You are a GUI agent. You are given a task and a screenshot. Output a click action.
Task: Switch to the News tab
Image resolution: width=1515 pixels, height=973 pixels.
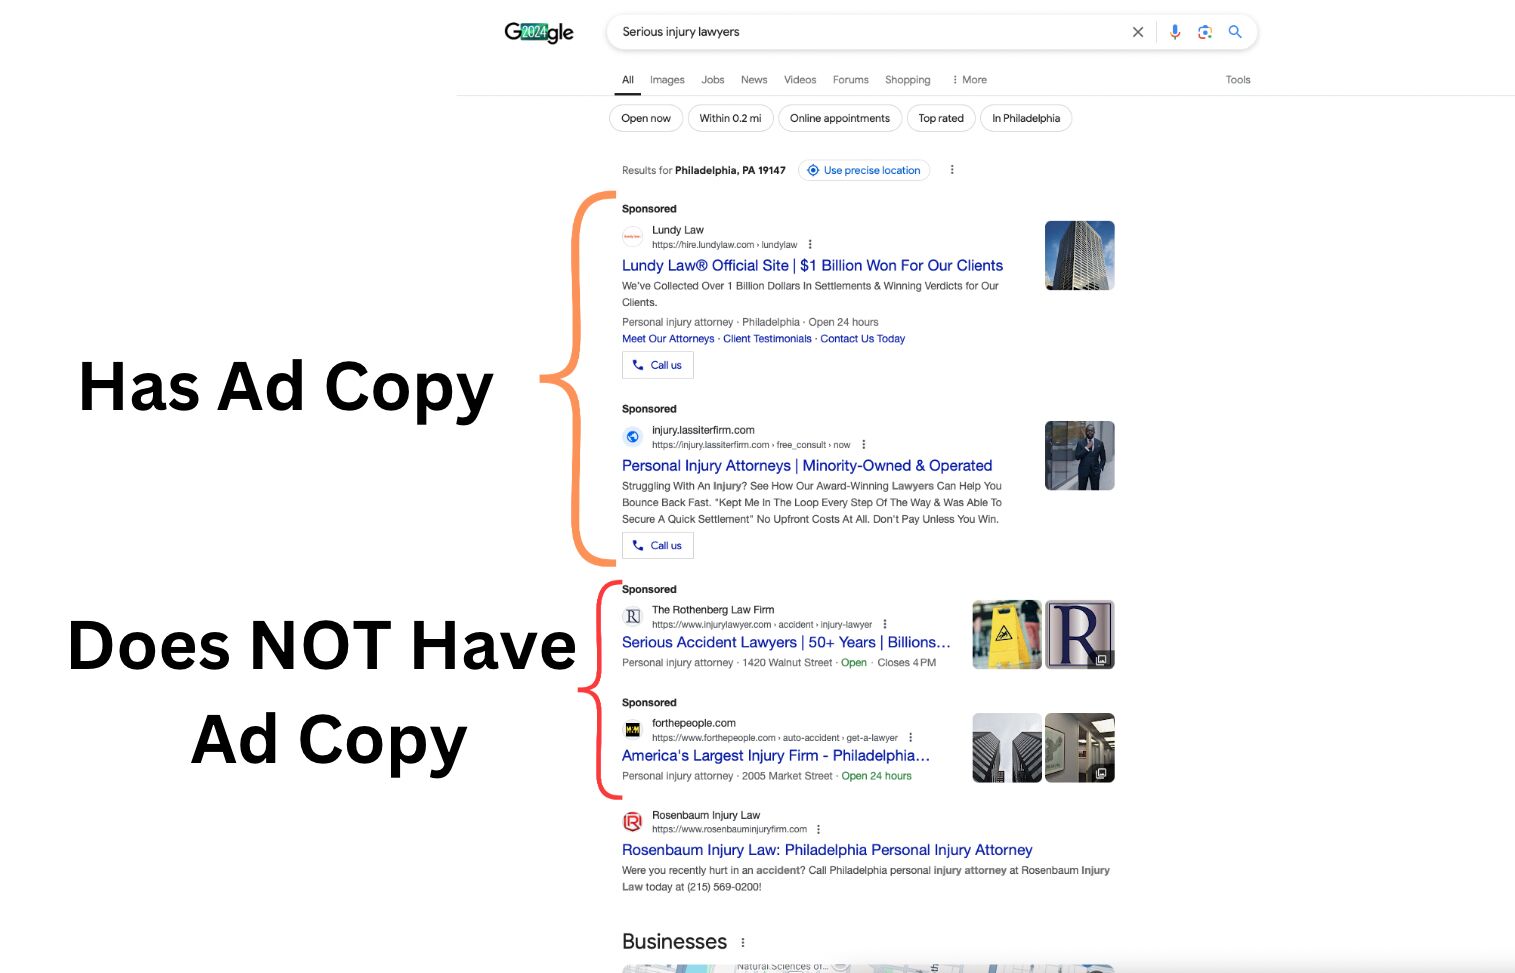(753, 79)
